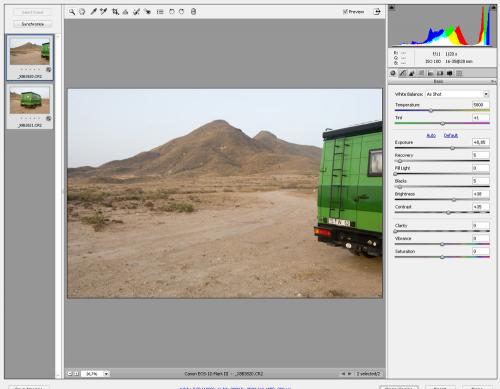This screenshot has height=389, width=500.
Task: Toggle highlight clipping warning in histogram
Action: pyautogui.click(x=493, y=7)
